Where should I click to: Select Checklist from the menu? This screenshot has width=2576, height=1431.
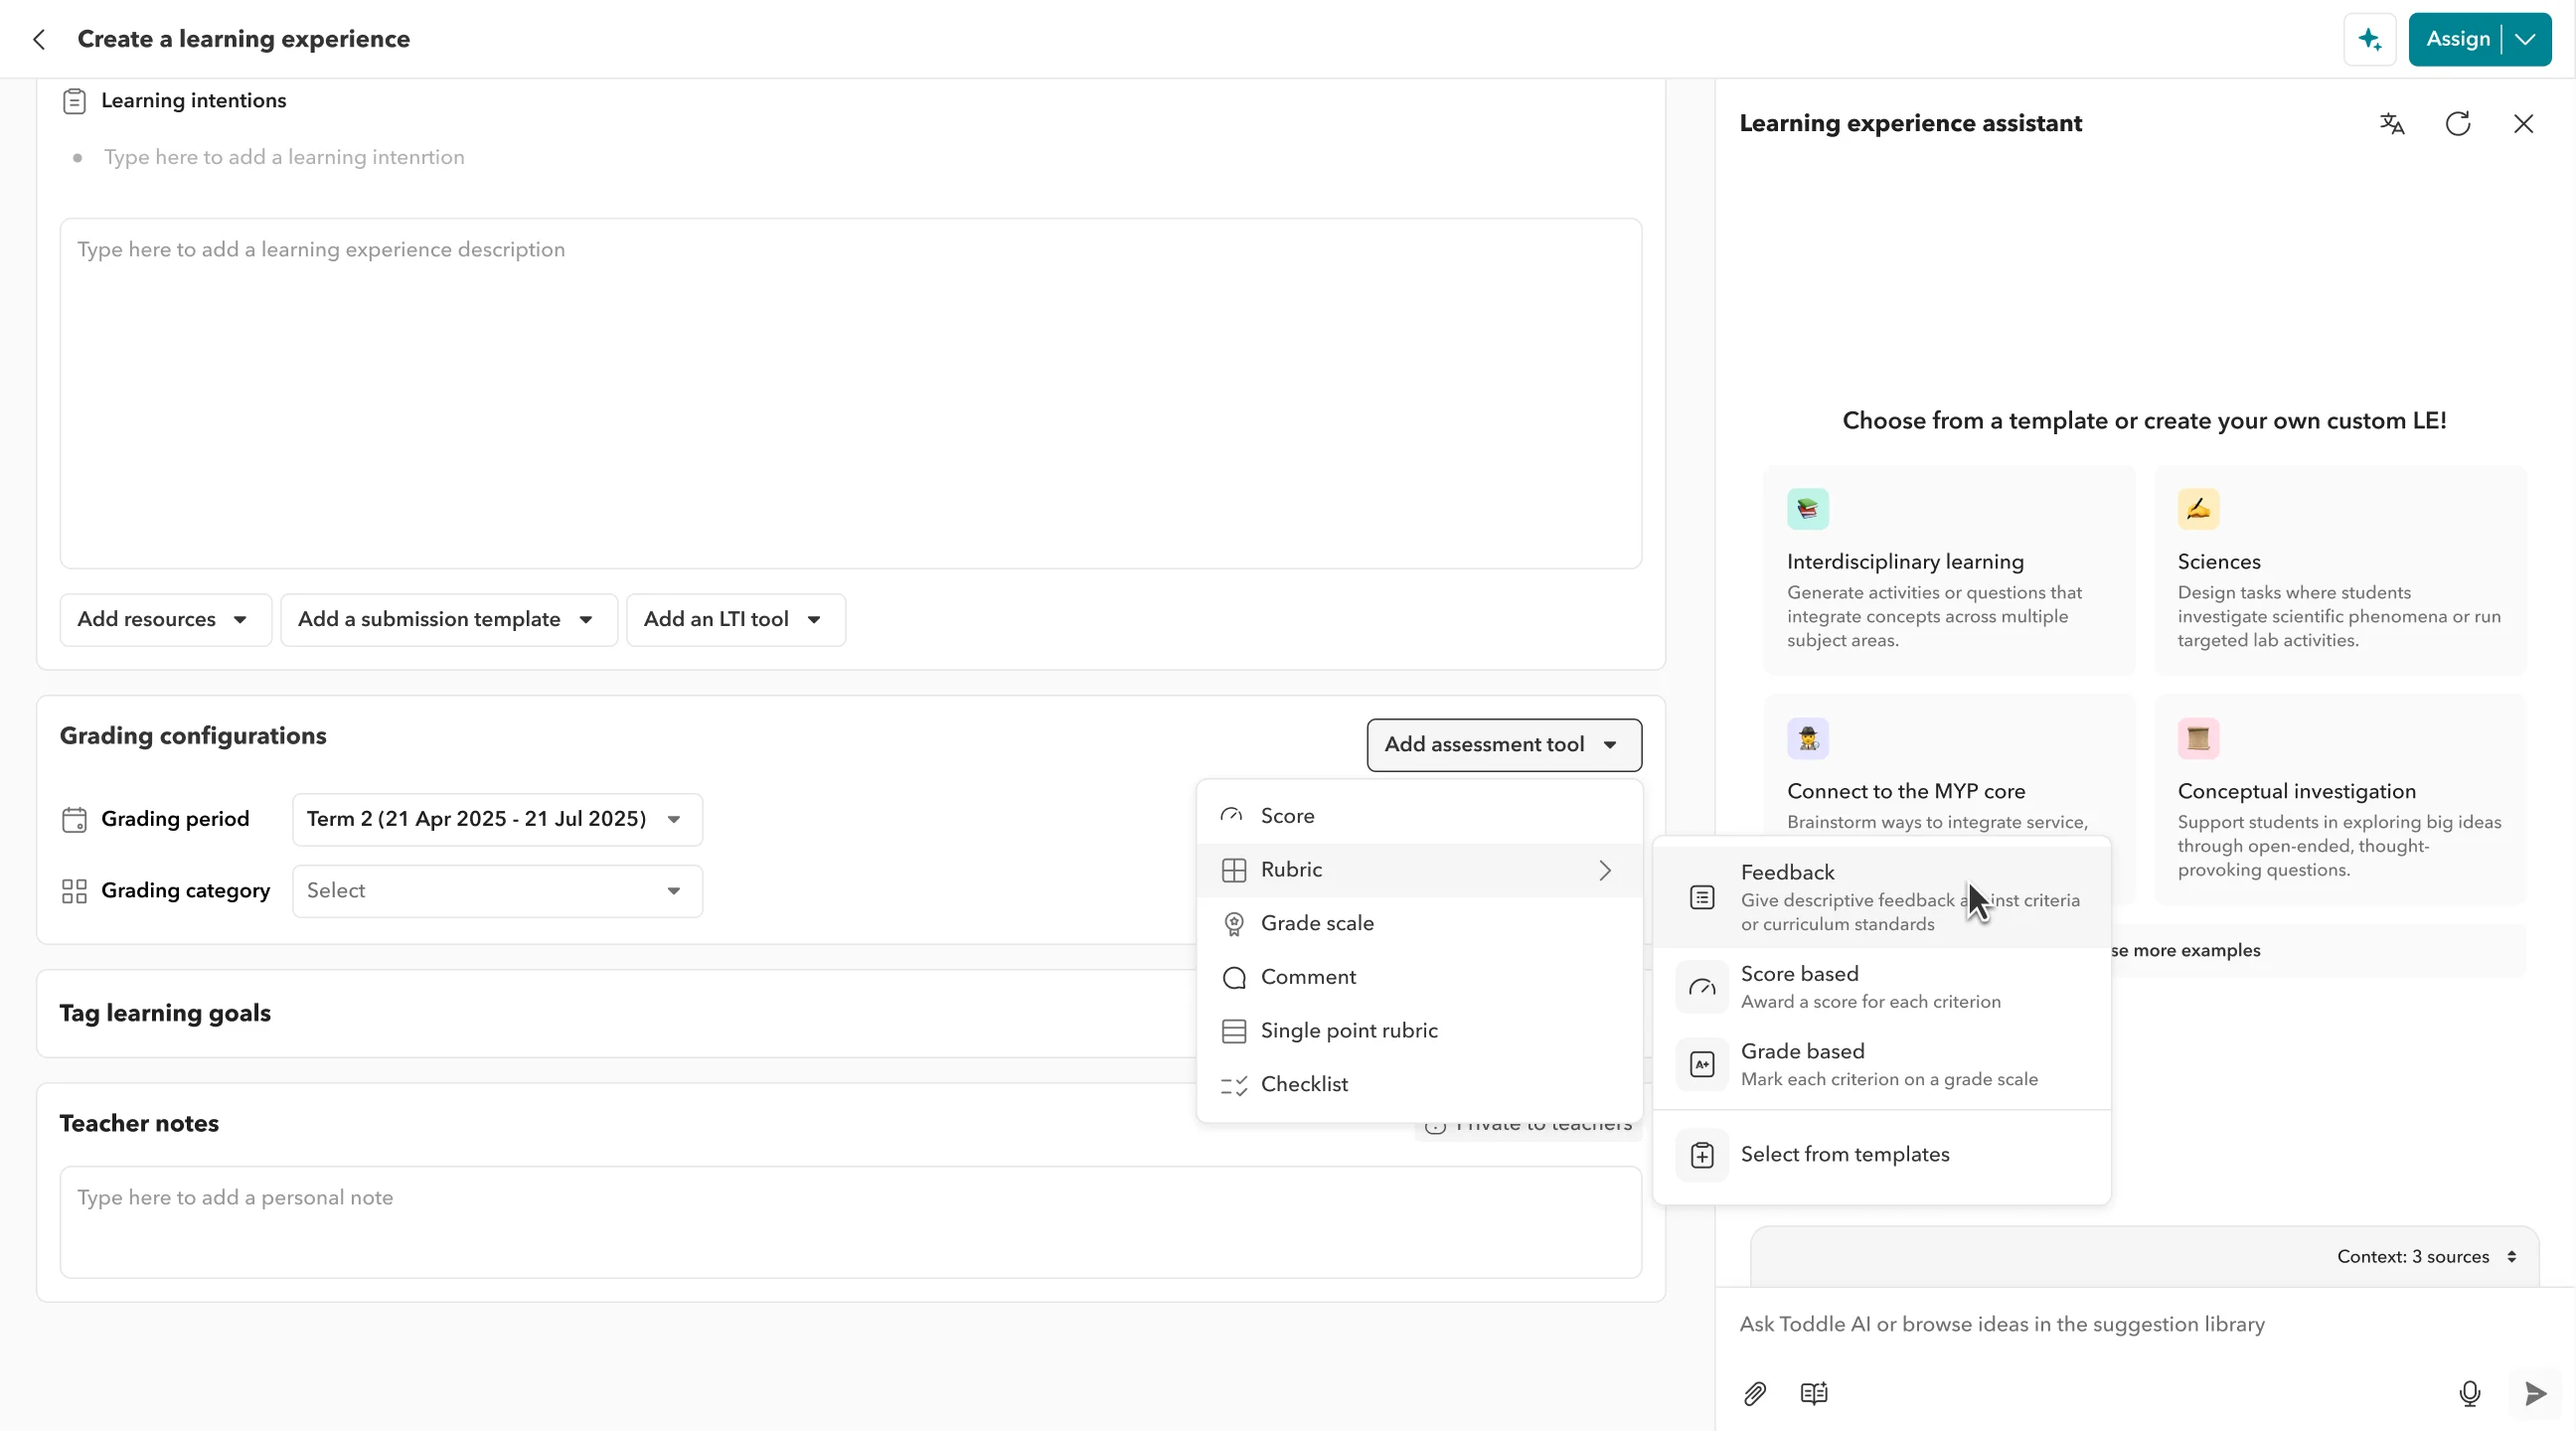click(x=1419, y=1085)
